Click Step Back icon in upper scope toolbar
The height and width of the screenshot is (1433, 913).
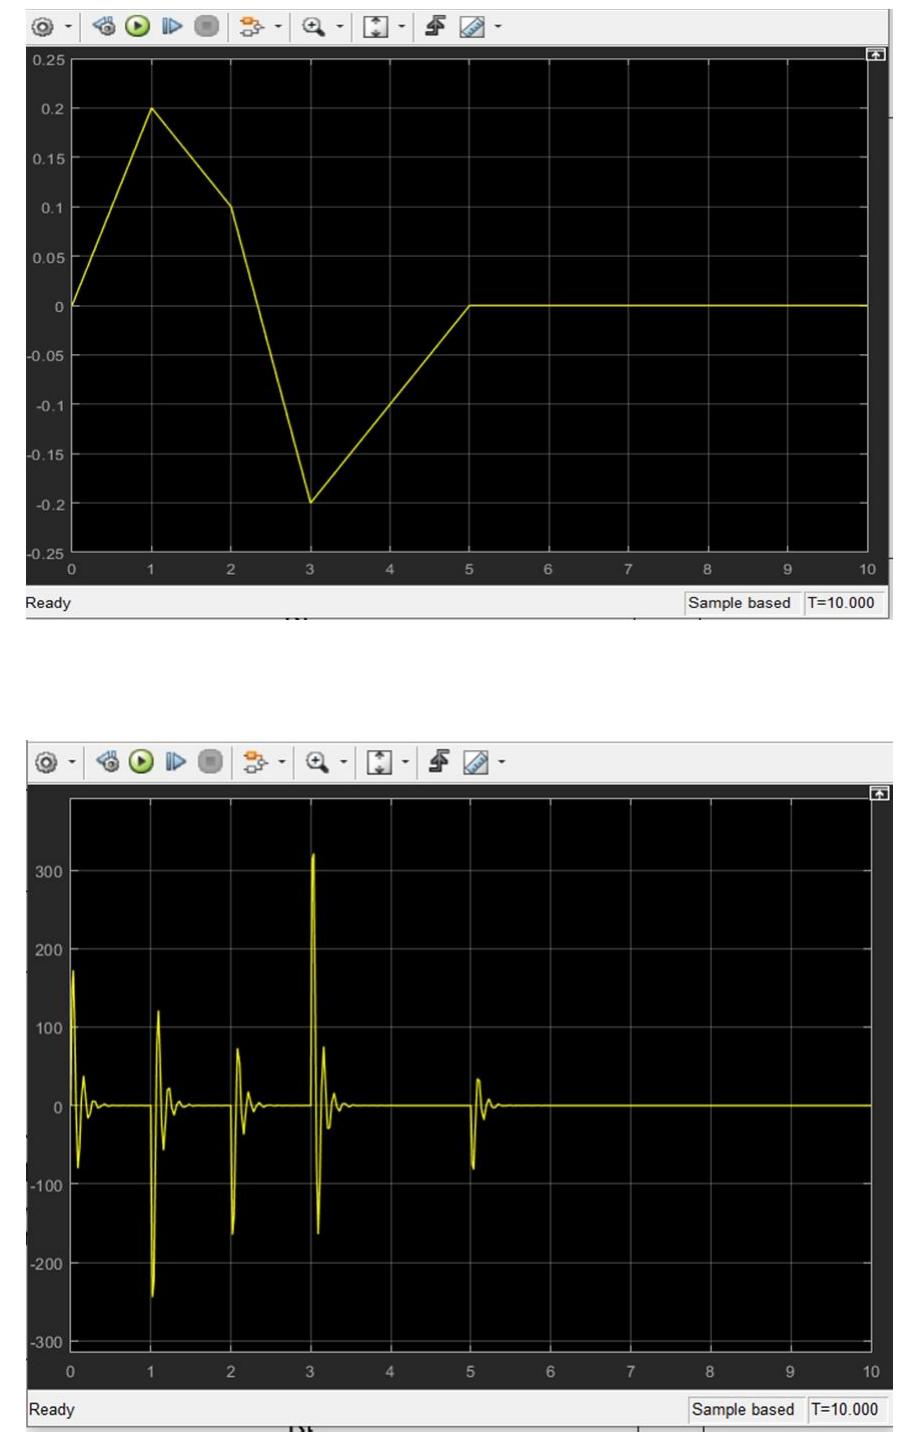(104, 27)
